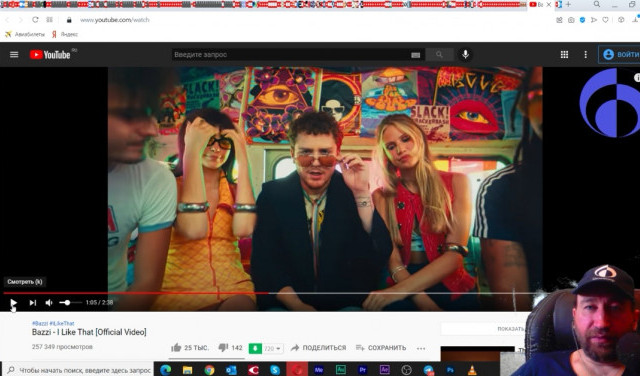
Task: Click the blue shield ad-blocker icon
Action: pos(582,20)
